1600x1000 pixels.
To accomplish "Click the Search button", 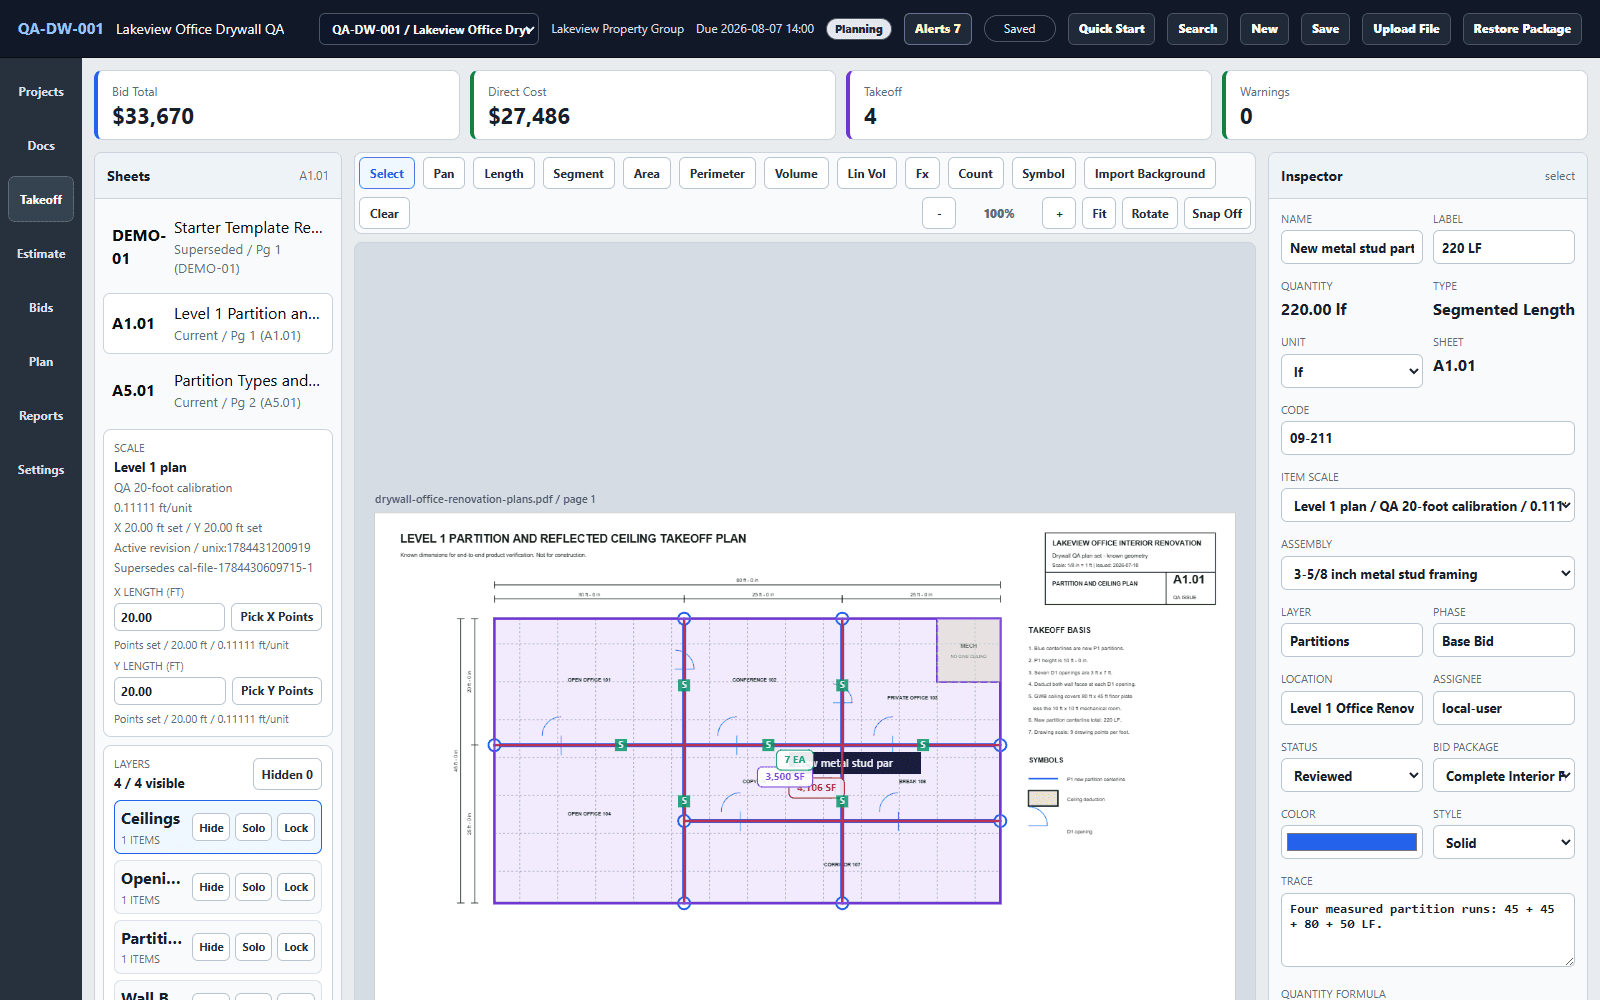I will click(x=1197, y=29).
